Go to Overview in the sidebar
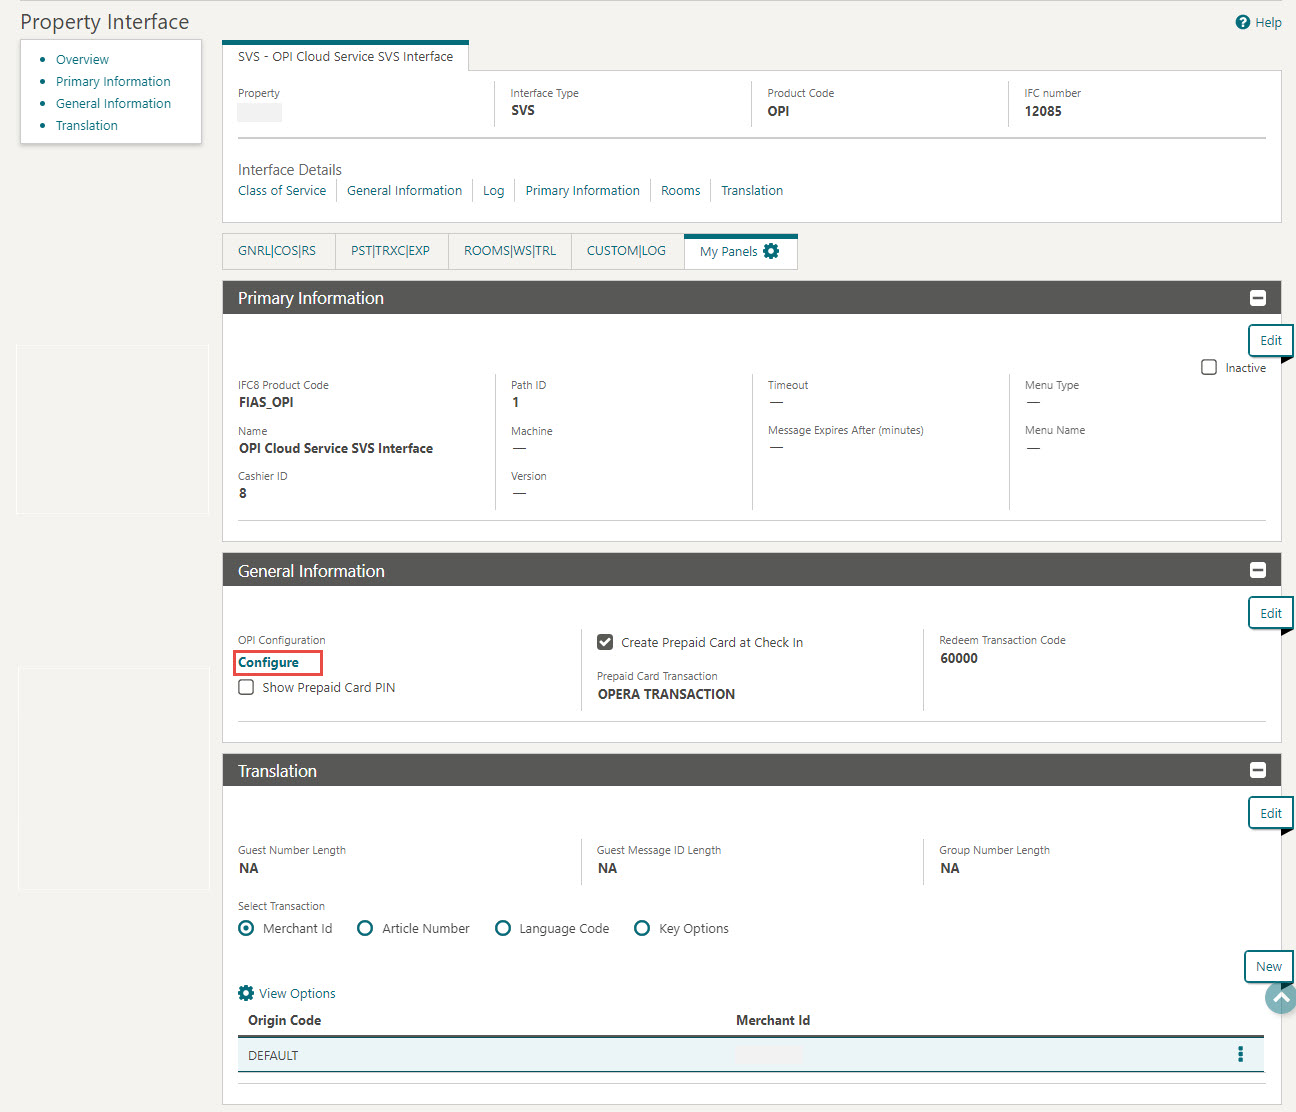The width and height of the screenshot is (1296, 1112). click(82, 59)
